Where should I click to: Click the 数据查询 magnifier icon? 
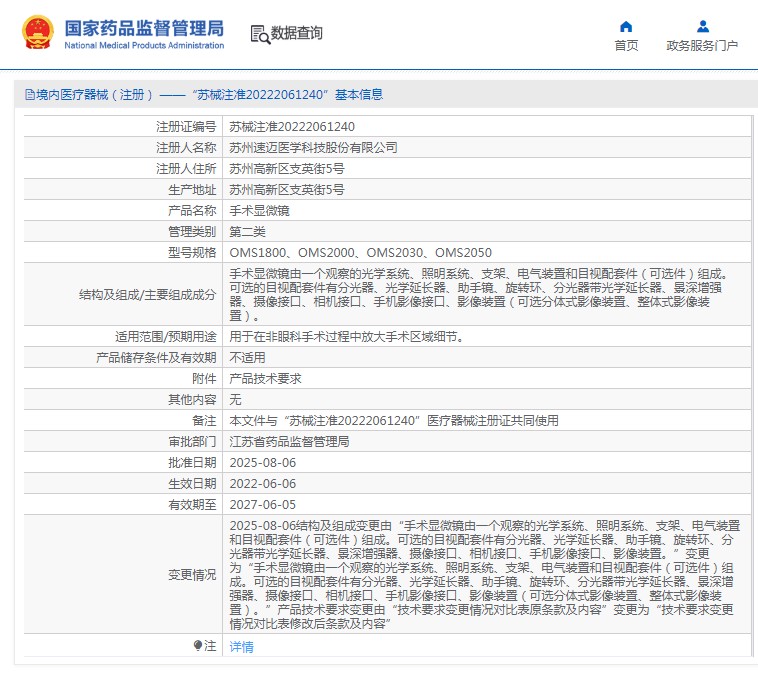click(x=260, y=34)
